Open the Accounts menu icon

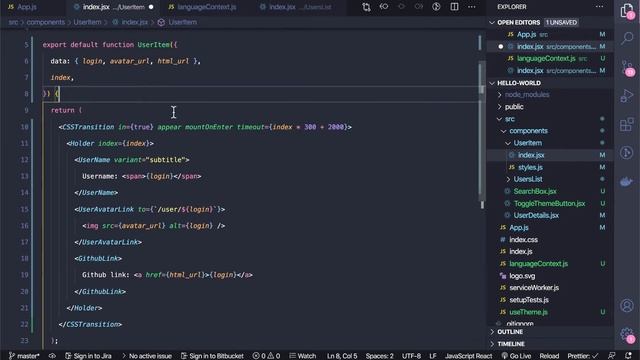[627, 305]
